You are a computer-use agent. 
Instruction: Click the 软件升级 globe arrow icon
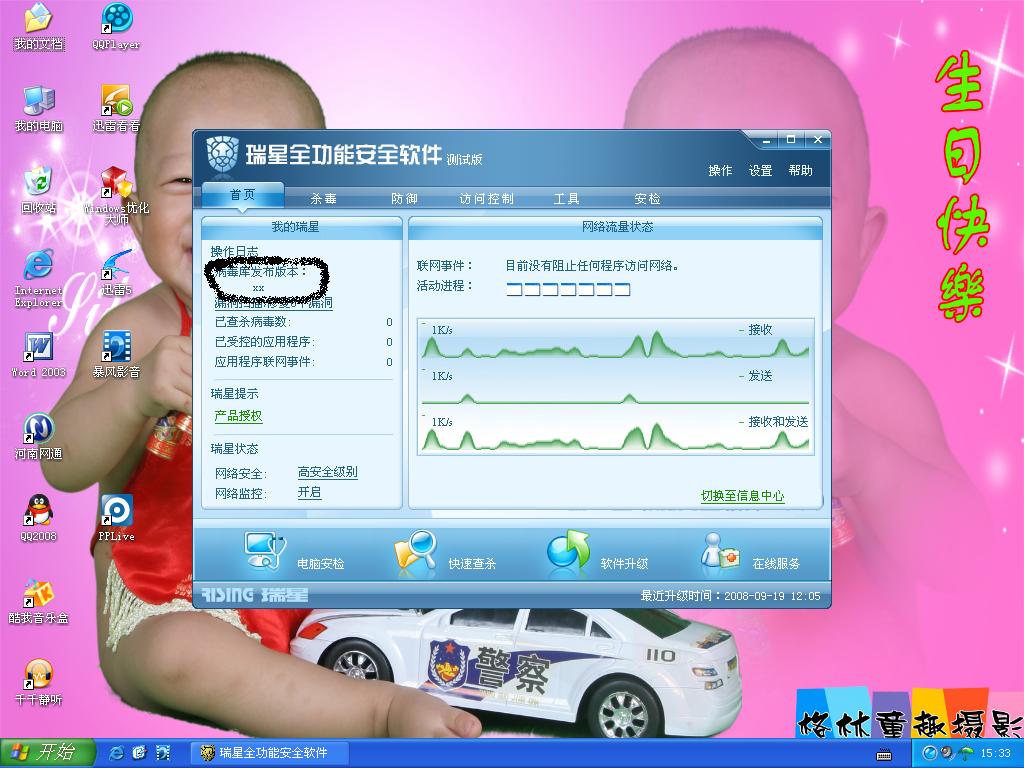pos(568,550)
